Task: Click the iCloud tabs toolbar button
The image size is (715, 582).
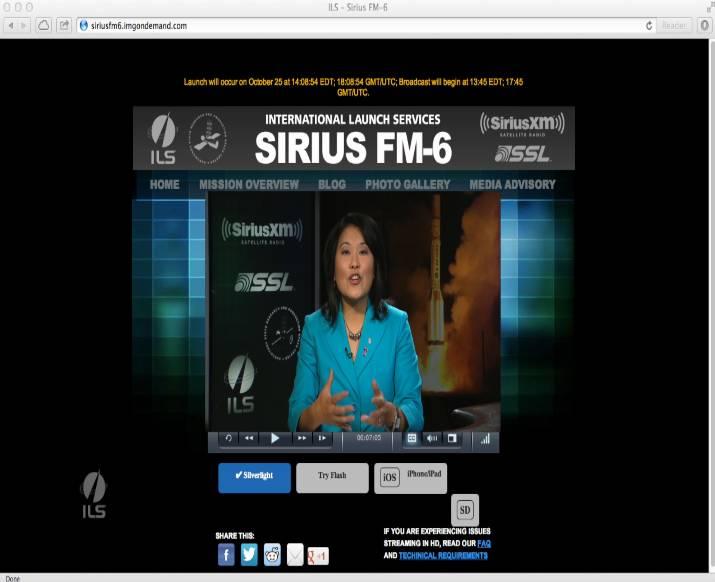Action: pos(44,26)
